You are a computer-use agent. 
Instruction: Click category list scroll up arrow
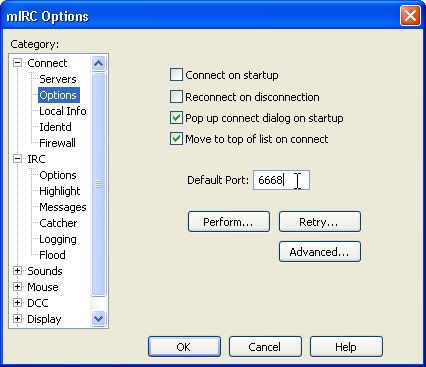coord(98,63)
